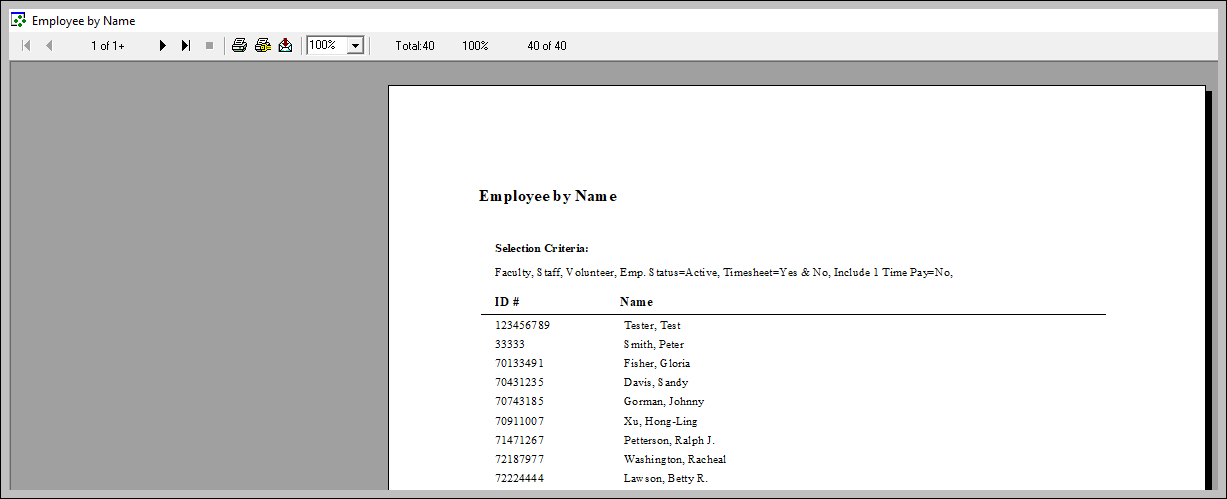
Task: Click ID 72187977
Action: 519,459
